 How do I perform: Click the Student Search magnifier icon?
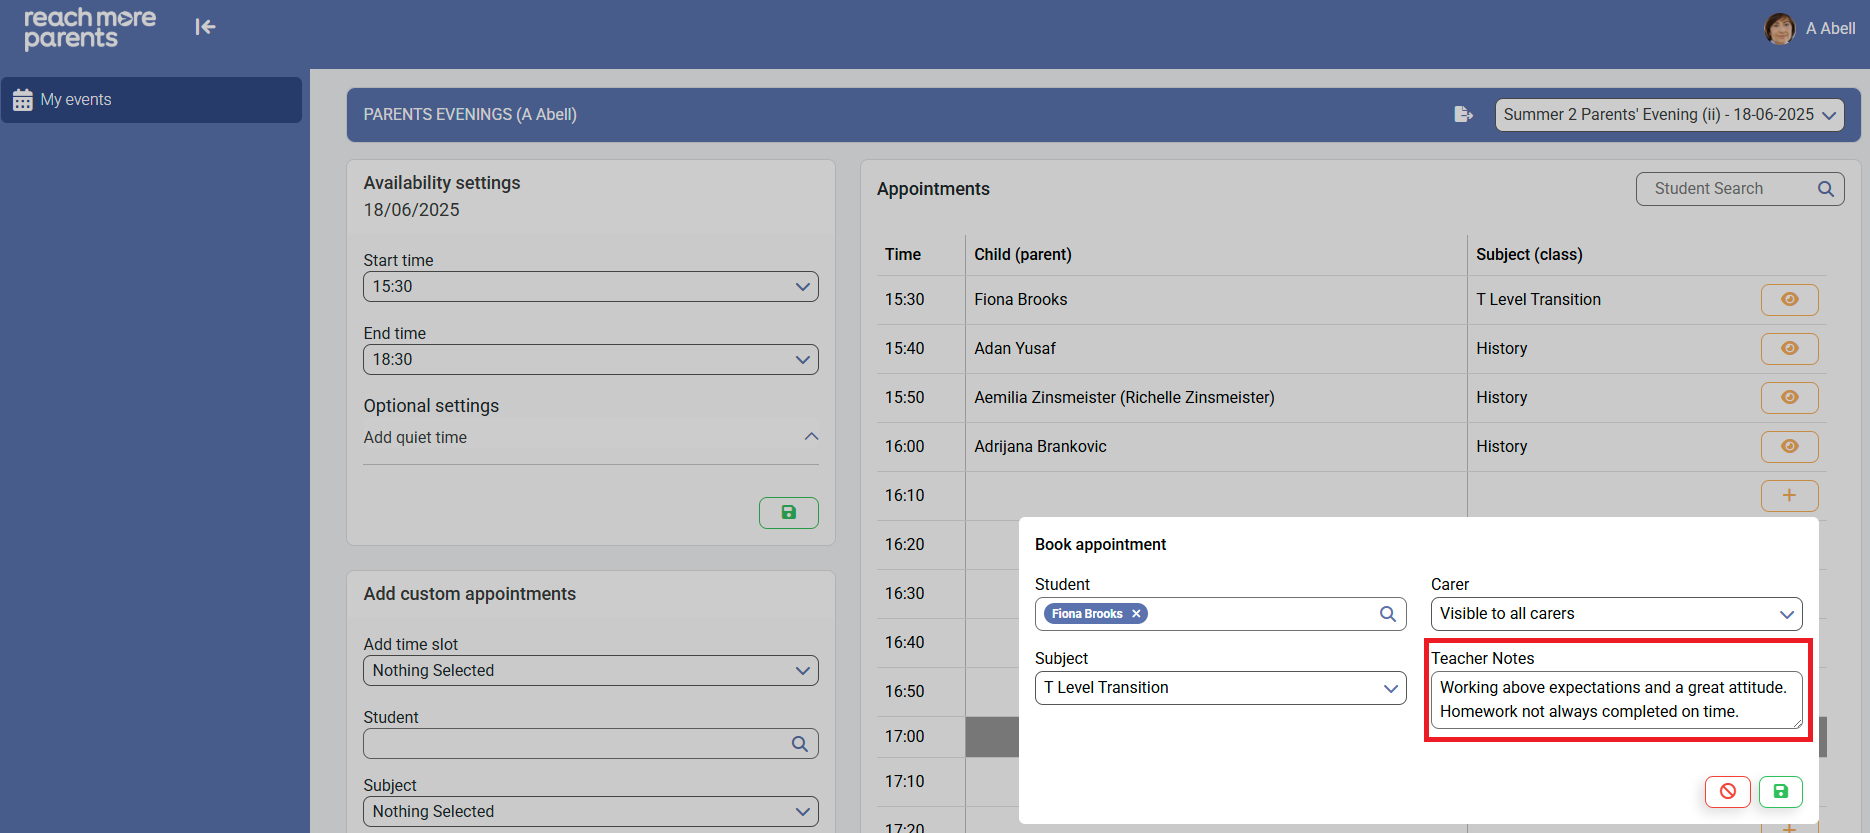1825,189
